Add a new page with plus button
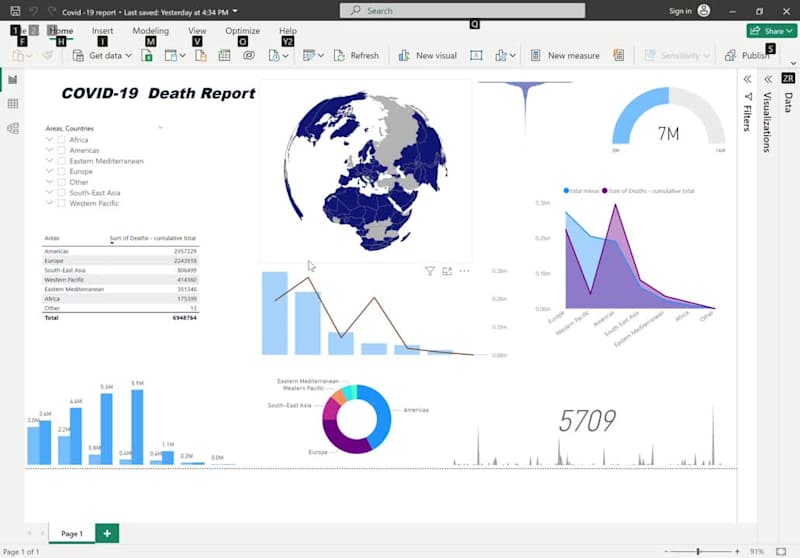Image resolution: width=800 pixels, height=558 pixels. tap(107, 534)
